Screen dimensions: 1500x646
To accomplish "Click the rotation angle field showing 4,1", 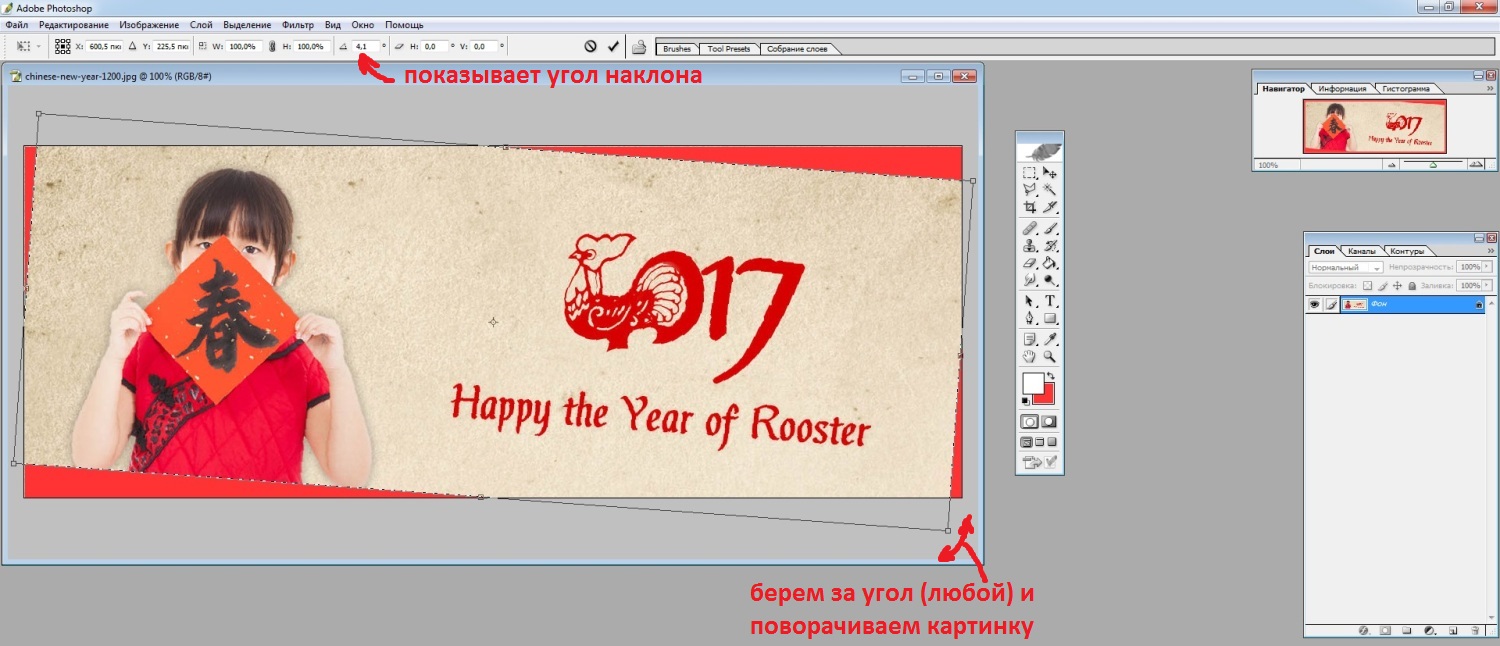I will pyautogui.click(x=365, y=46).
